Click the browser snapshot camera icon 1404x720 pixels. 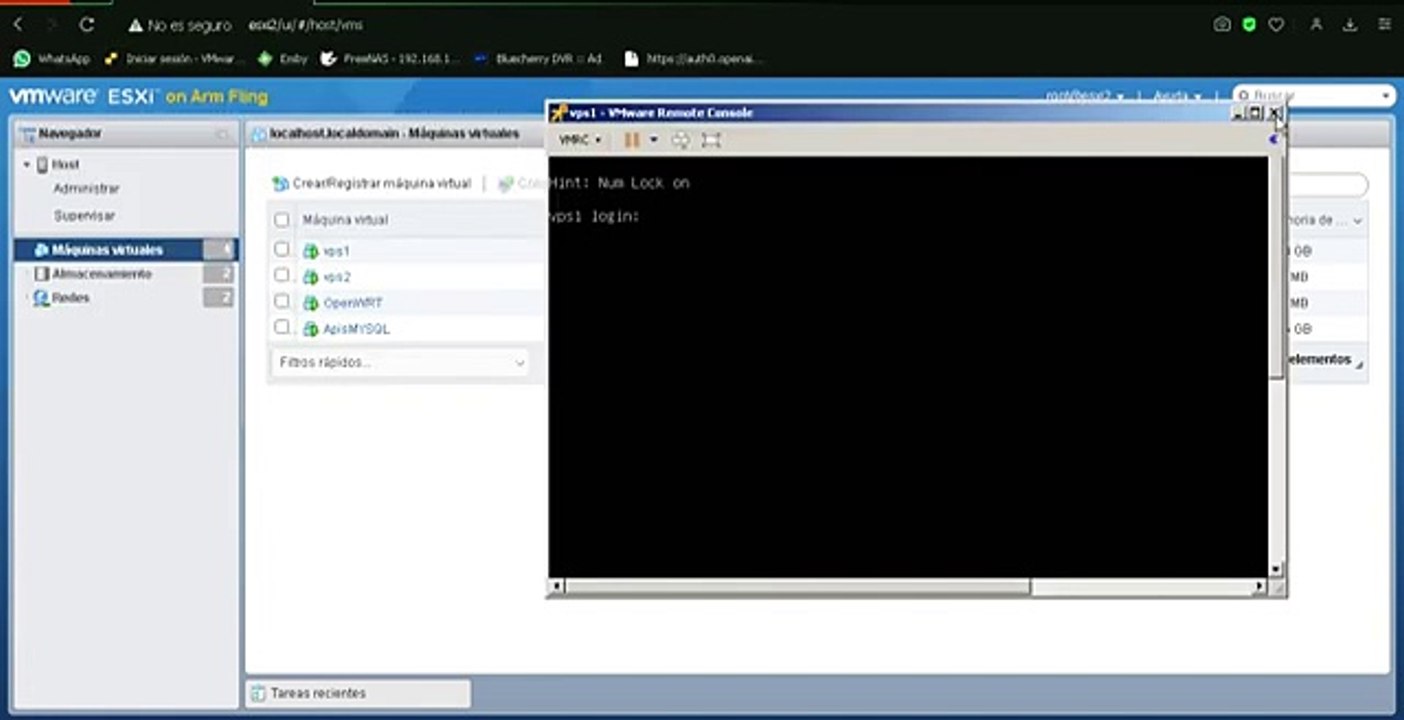[1222, 24]
